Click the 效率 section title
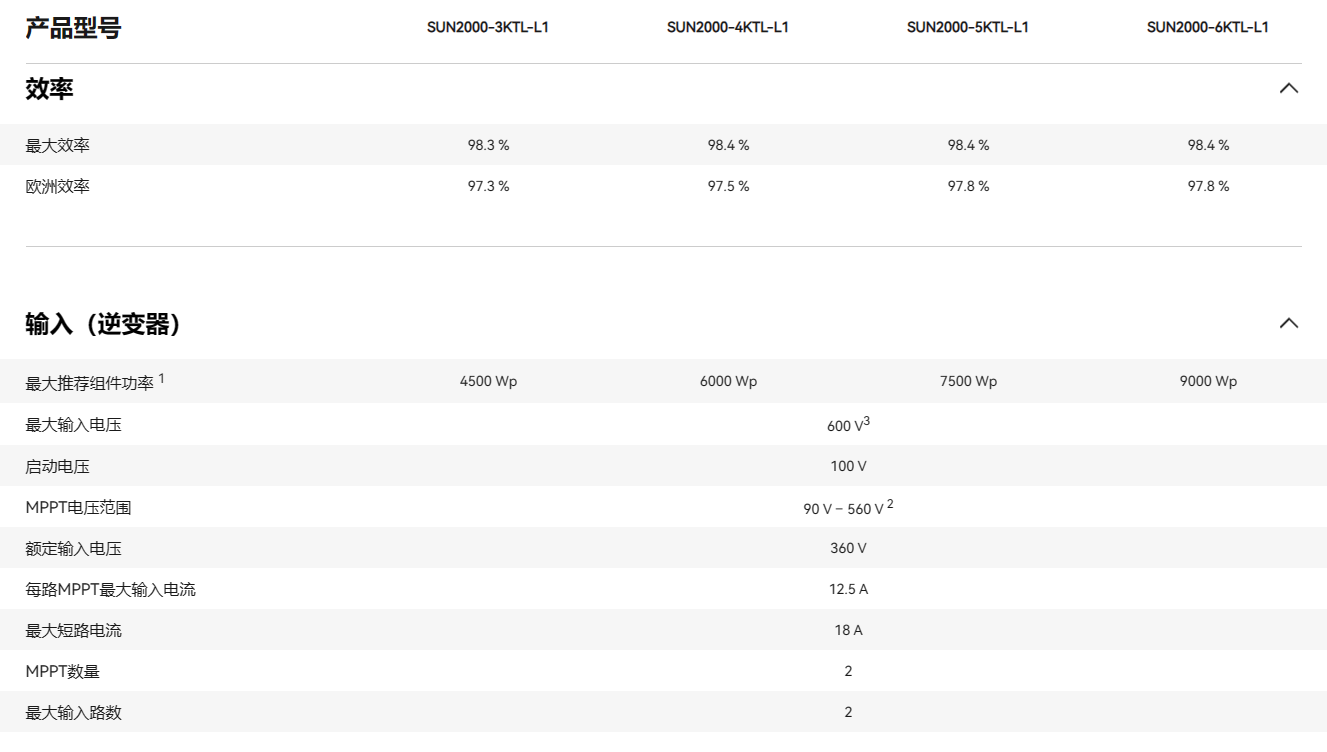 point(49,89)
